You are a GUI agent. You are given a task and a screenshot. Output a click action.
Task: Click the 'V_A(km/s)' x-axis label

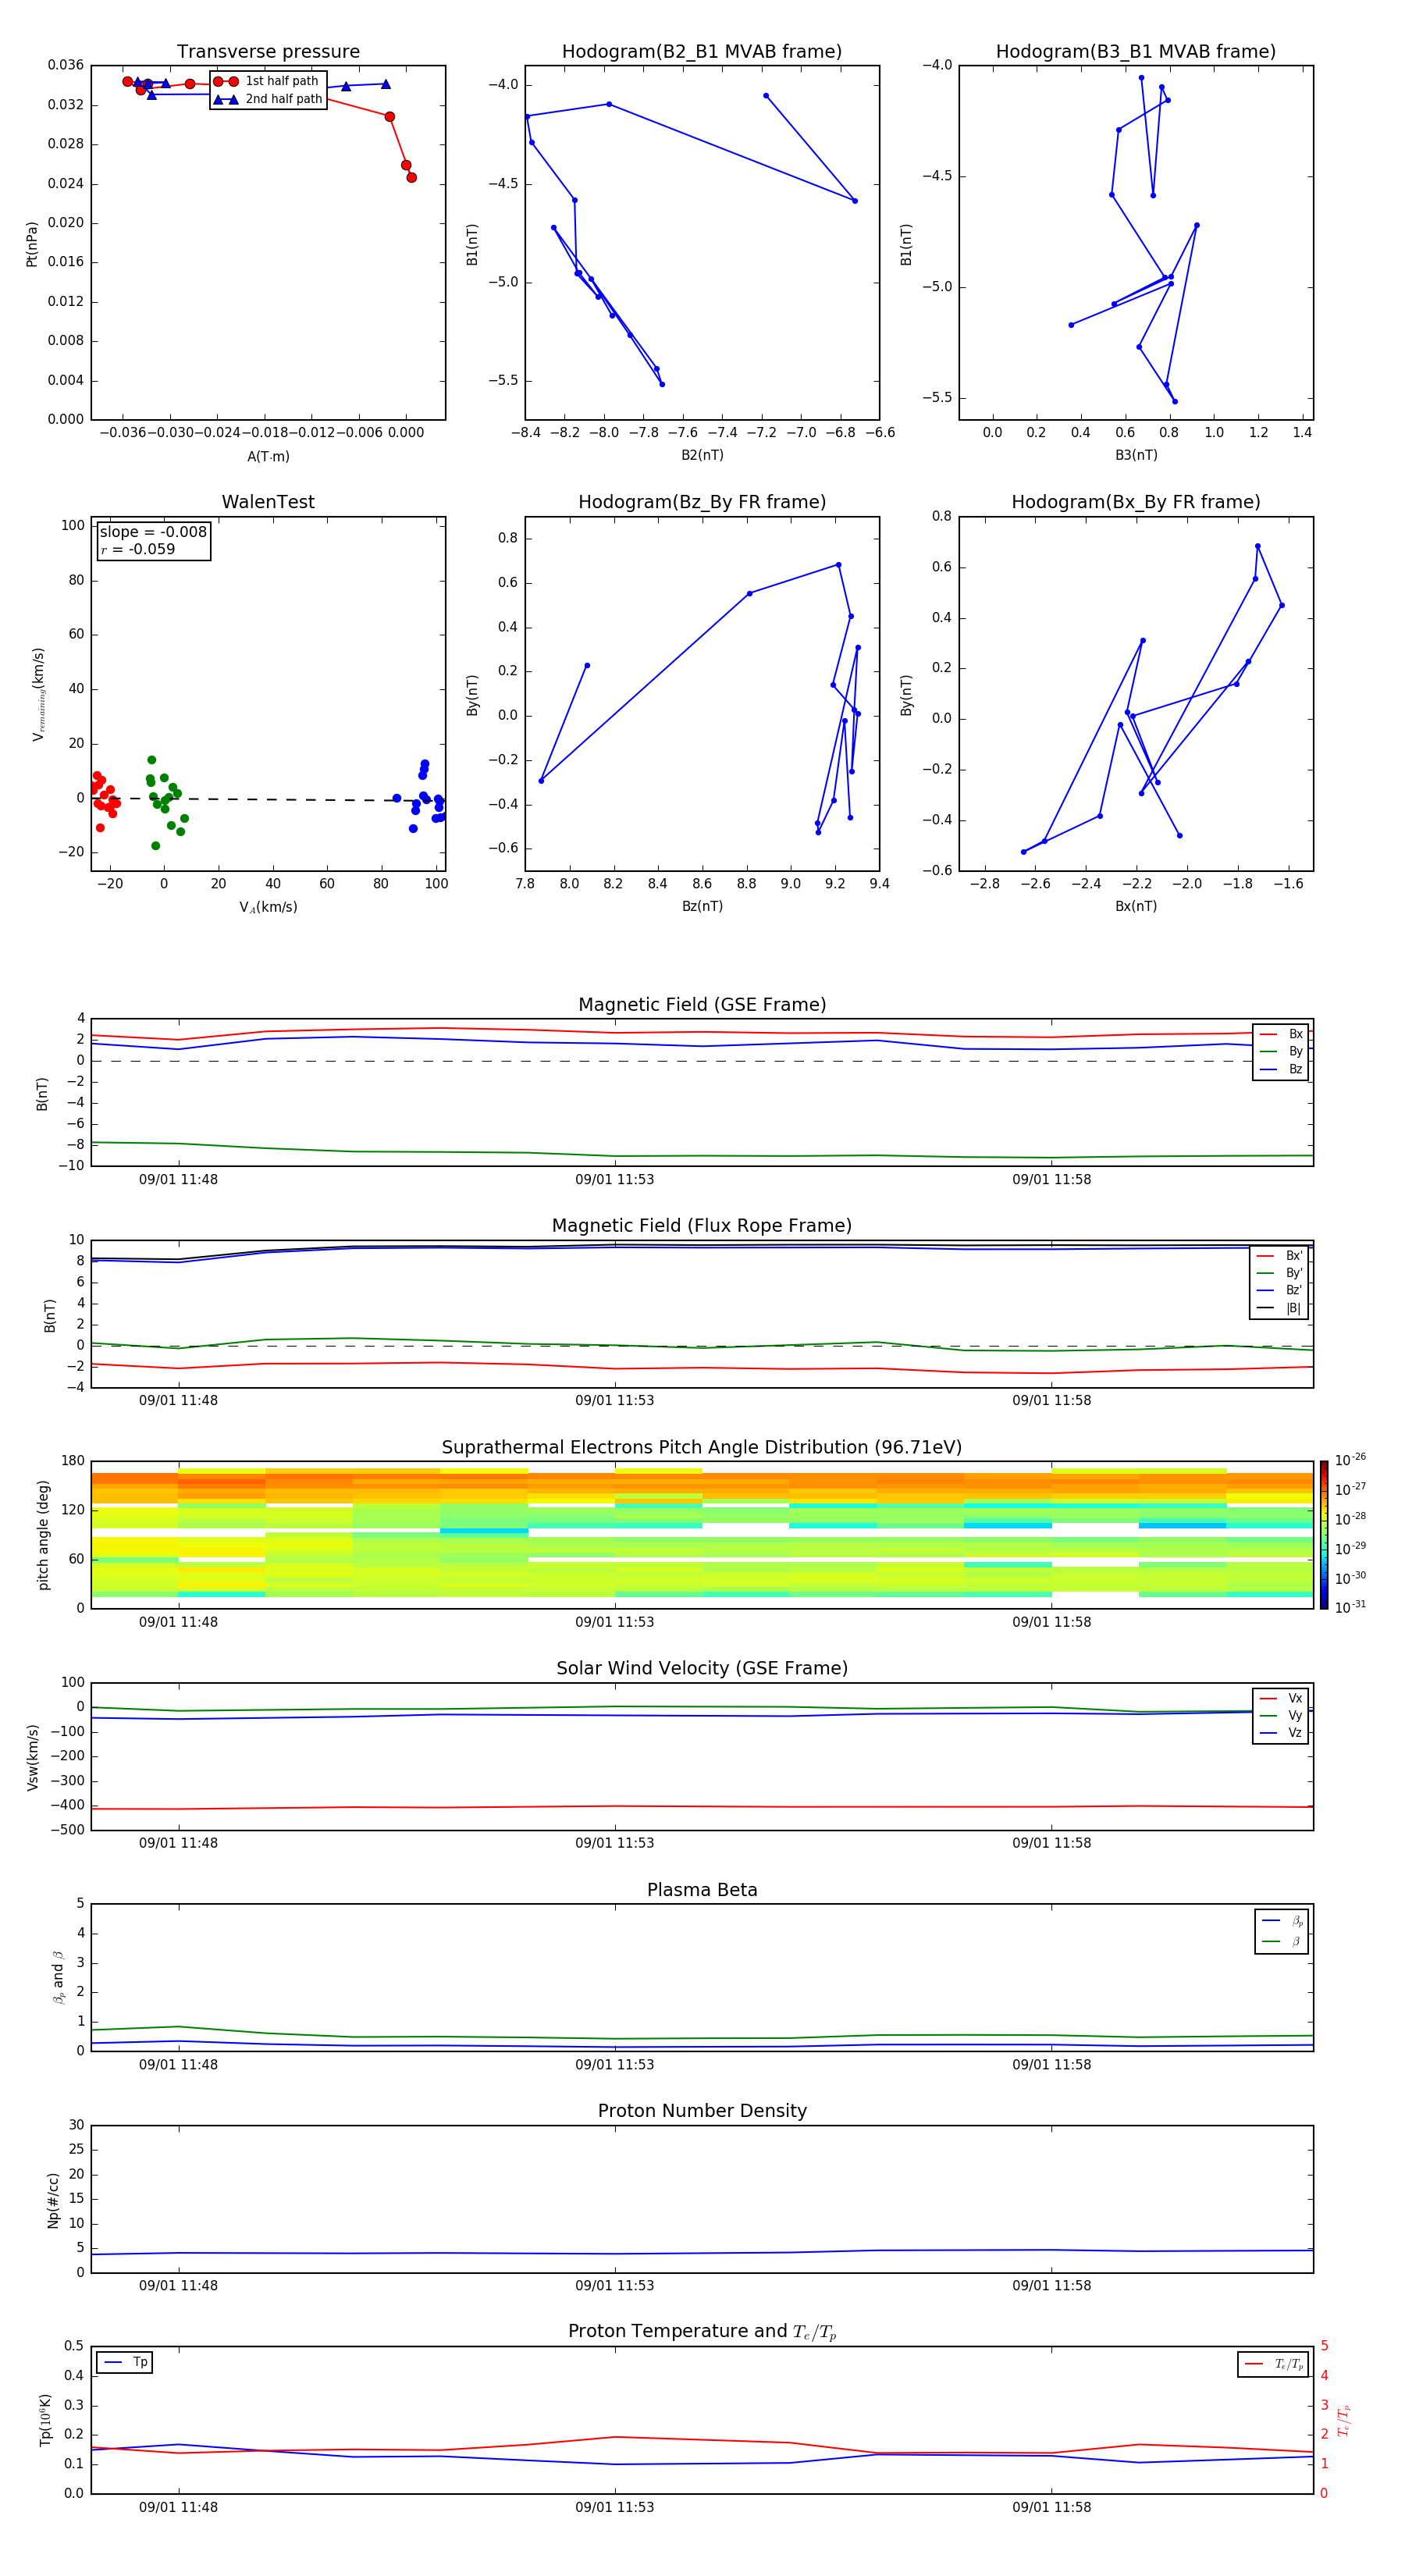(x=268, y=907)
